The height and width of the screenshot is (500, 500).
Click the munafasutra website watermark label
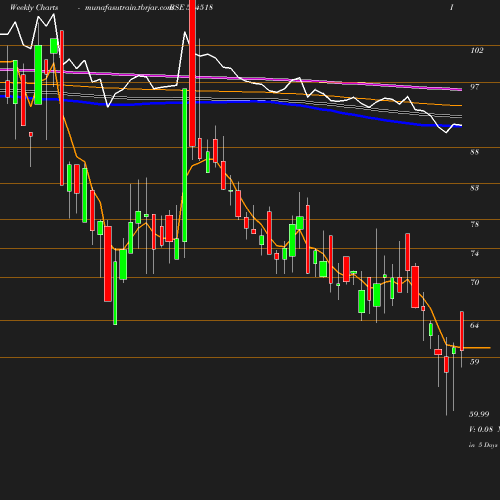(128, 7)
